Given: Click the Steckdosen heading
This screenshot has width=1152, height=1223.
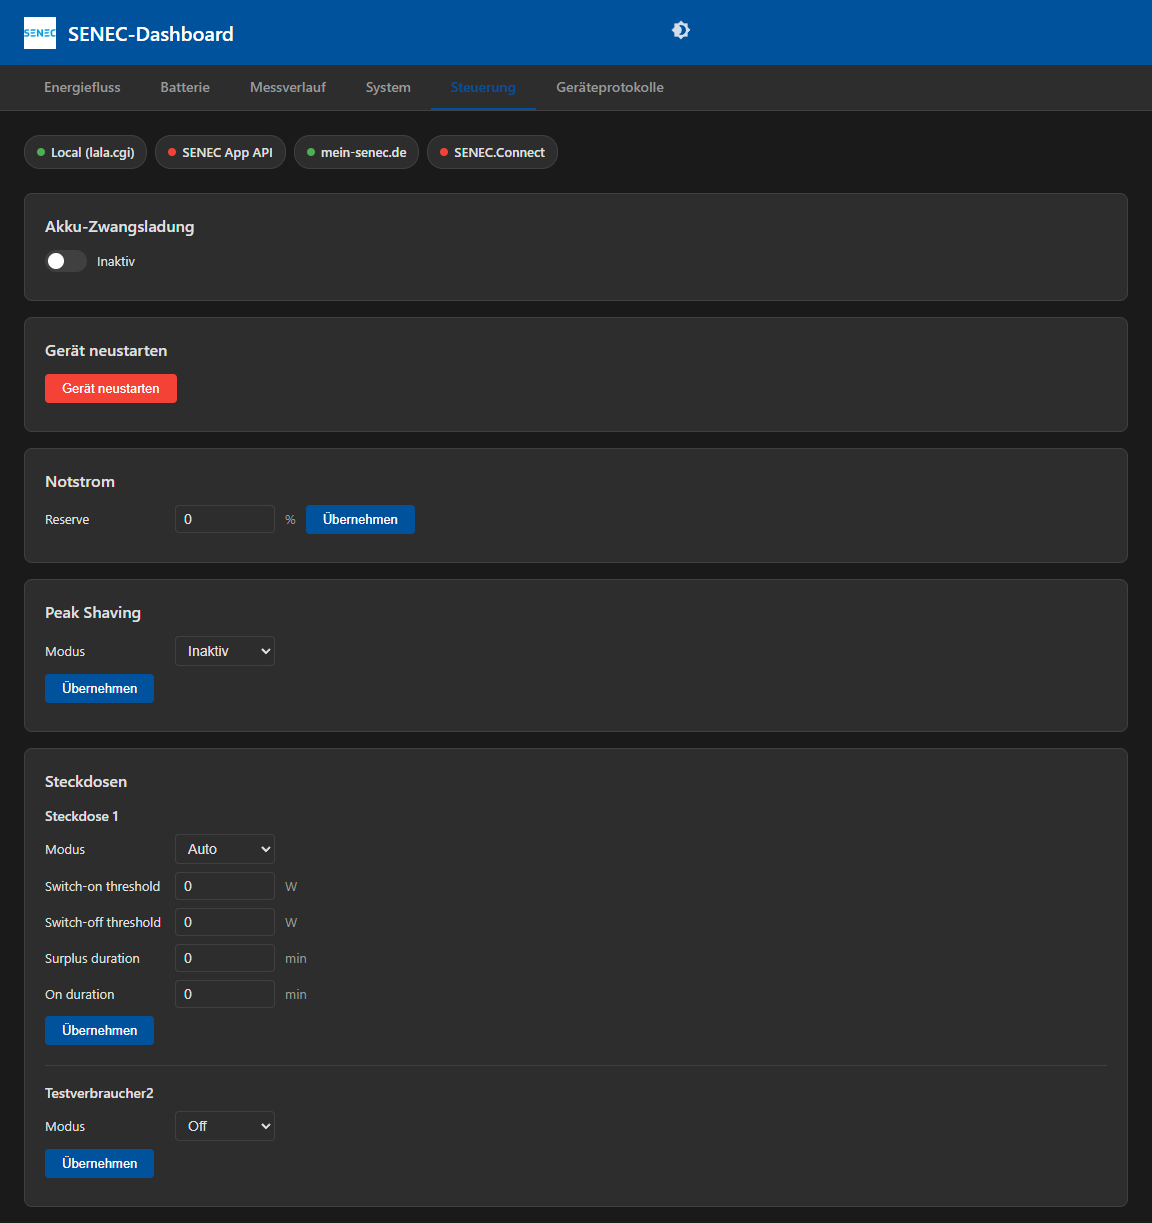Looking at the screenshot, I should (x=86, y=782).
